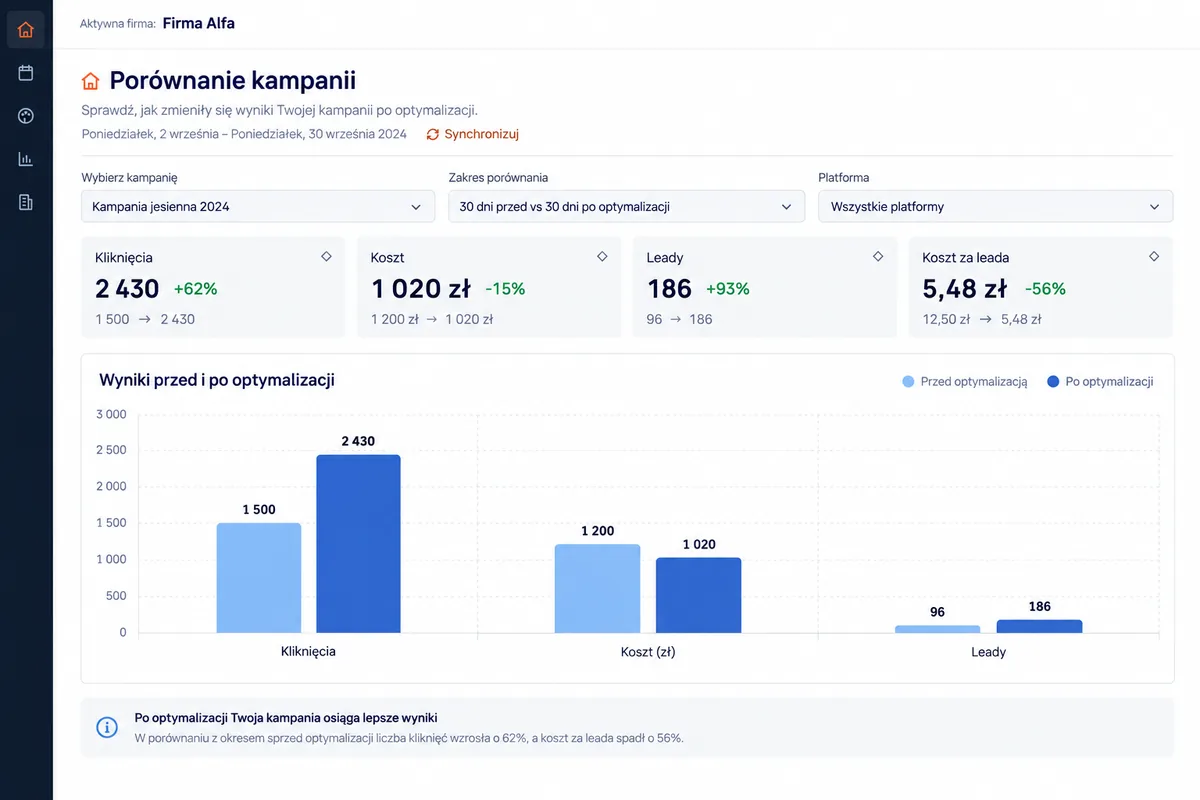Click the Wybierz kampanię field label
The image size is (1200, 800).
tap(129, 178)
